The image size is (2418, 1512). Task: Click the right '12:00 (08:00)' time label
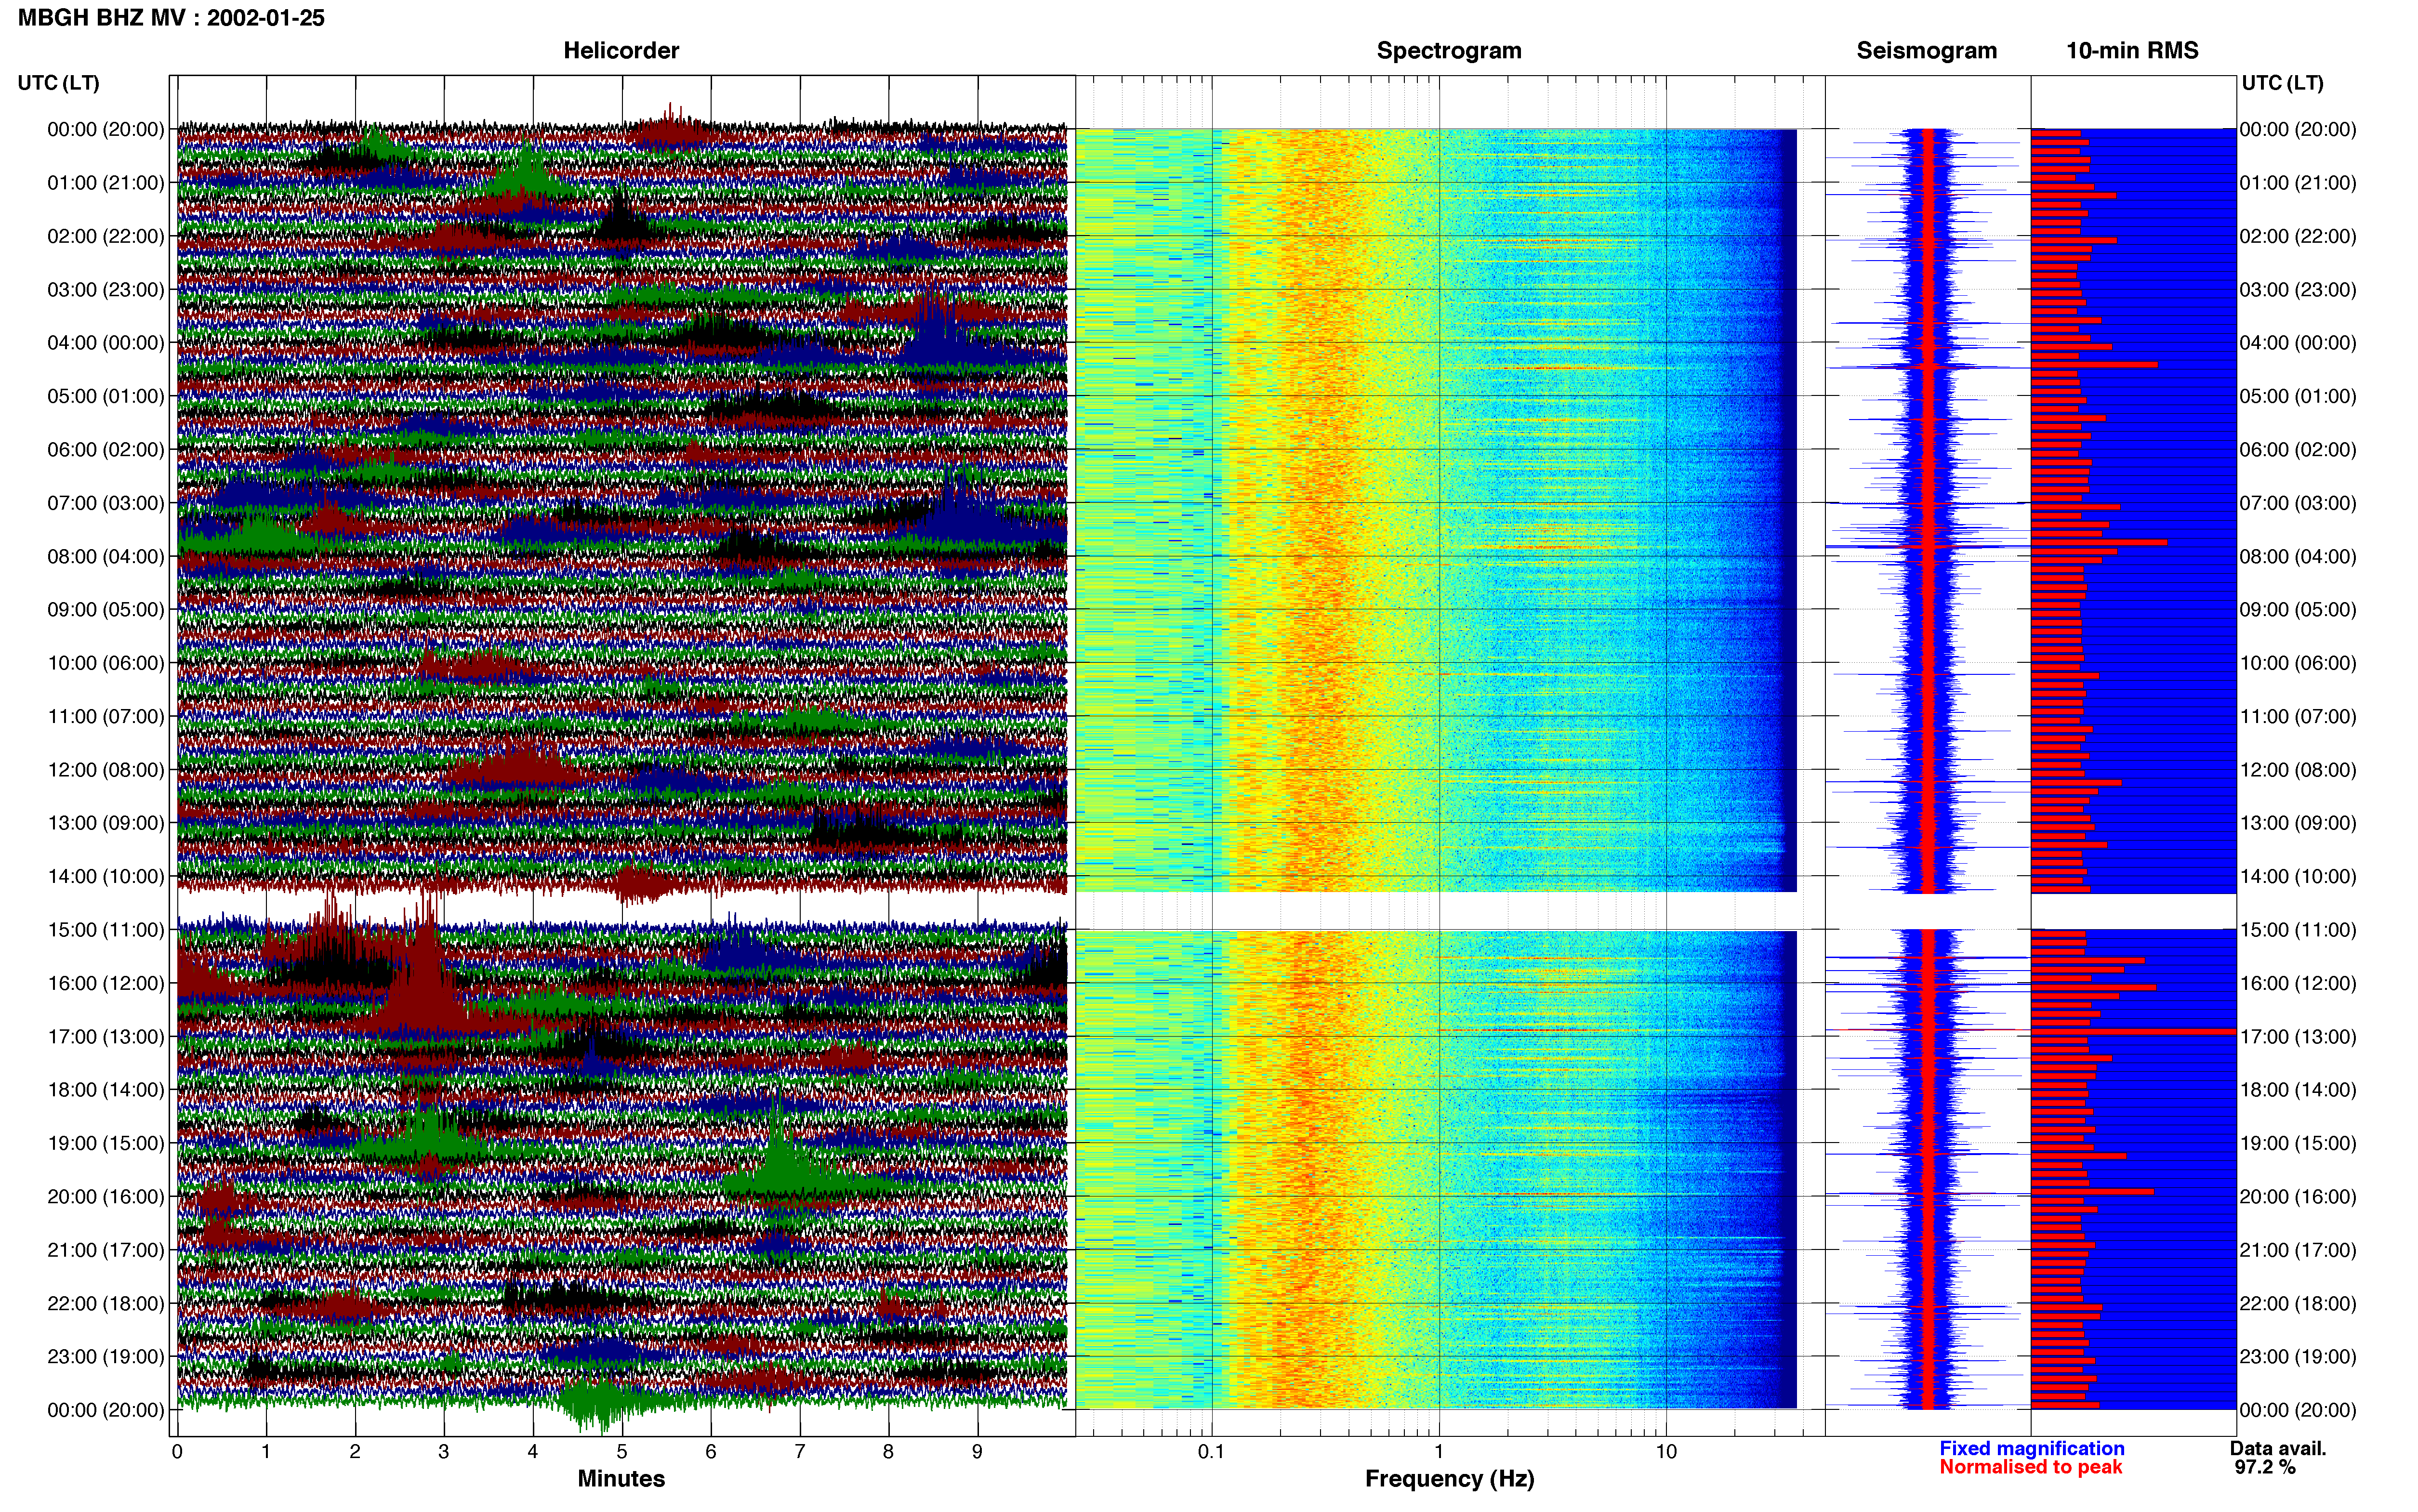click(x=2298, y=770)
